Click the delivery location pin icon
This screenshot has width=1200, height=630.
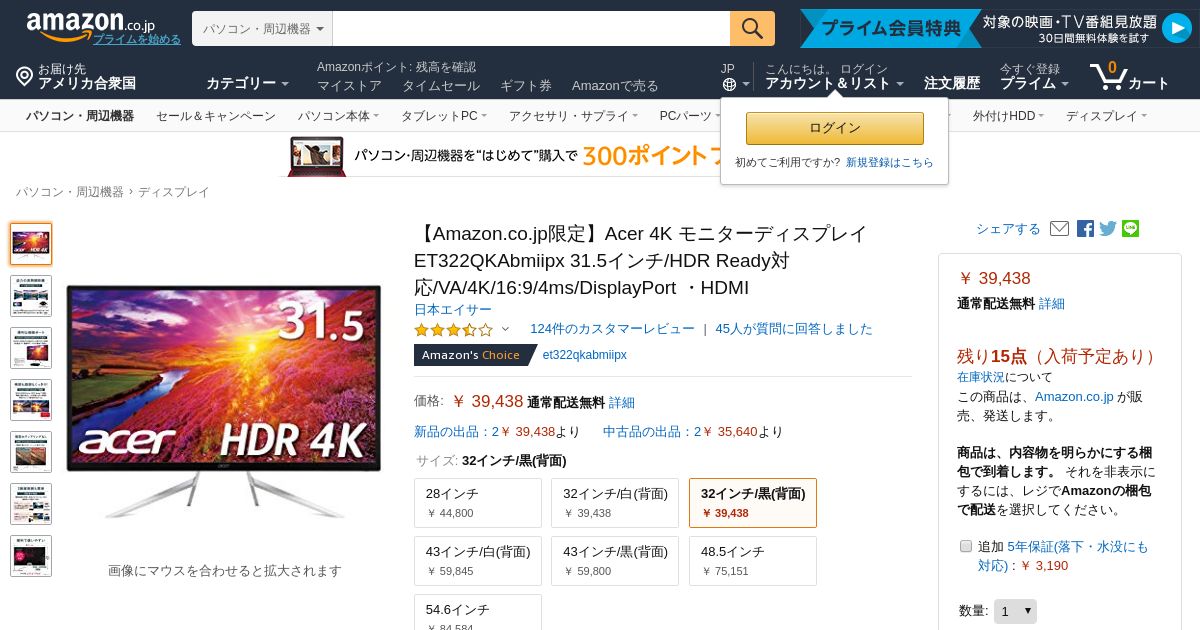tap(24, 76)
